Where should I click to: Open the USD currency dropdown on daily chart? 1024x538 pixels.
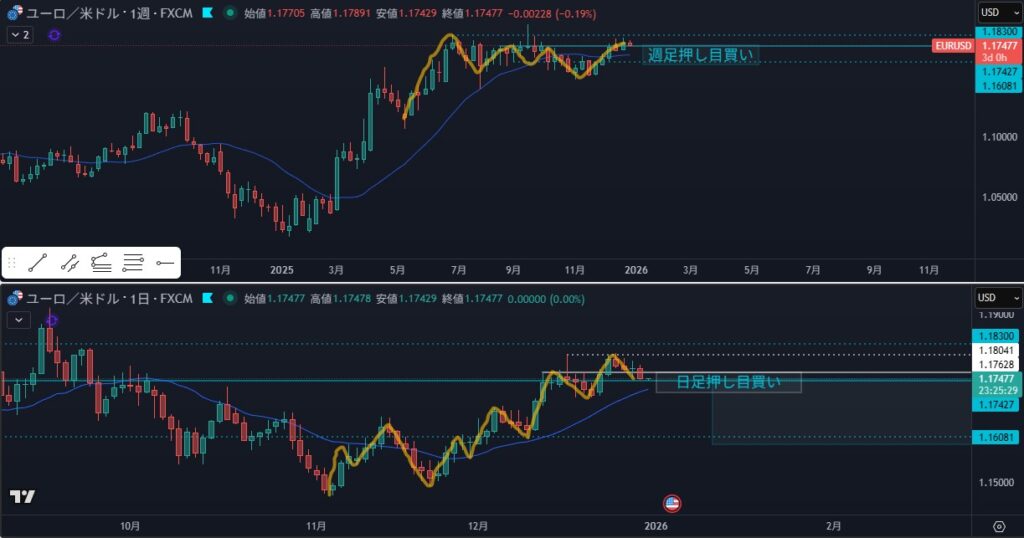(998, 298)
